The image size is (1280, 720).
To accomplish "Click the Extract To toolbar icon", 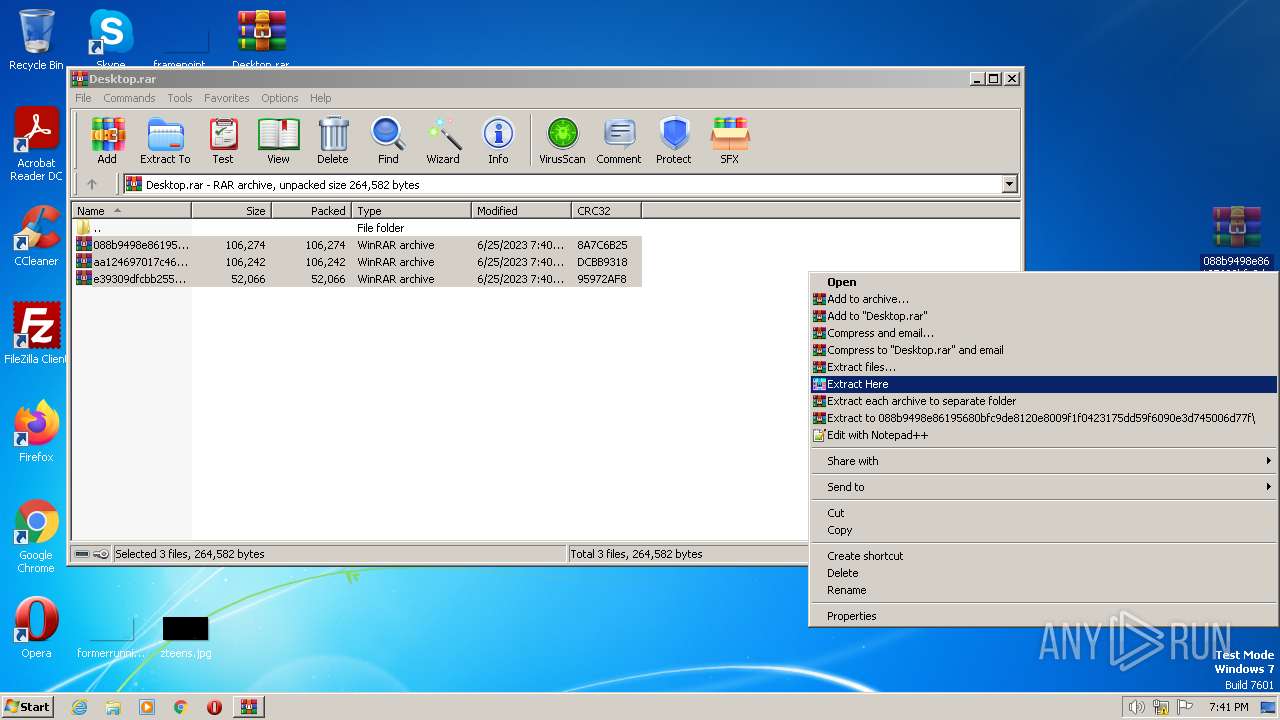I will click(x=165, y=140).
